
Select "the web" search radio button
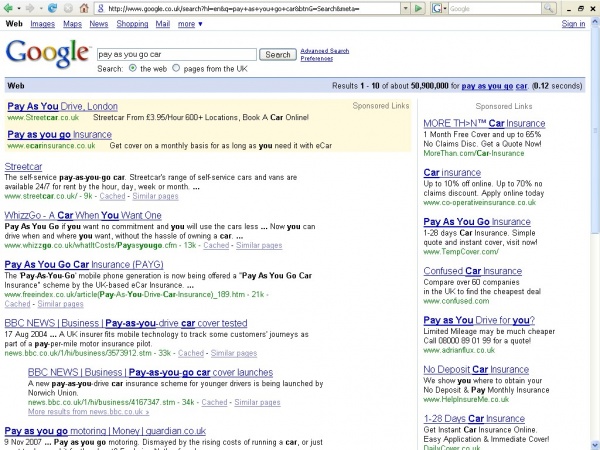[x=133, y=68]
